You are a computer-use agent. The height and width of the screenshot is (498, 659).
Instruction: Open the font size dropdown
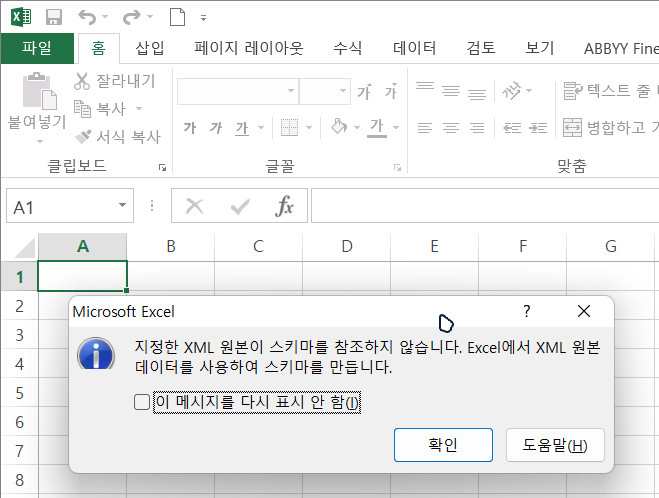point(343,91)
